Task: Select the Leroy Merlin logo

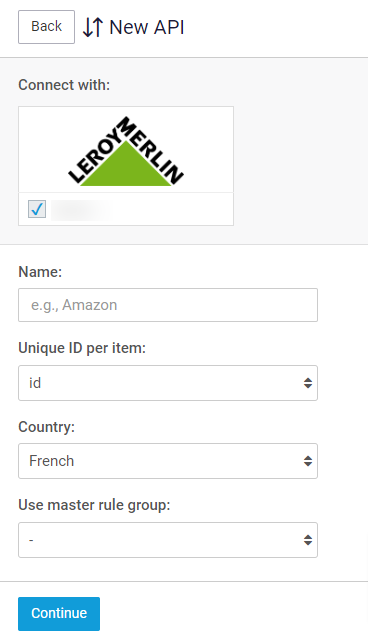Action: click(x=126, y=150)
